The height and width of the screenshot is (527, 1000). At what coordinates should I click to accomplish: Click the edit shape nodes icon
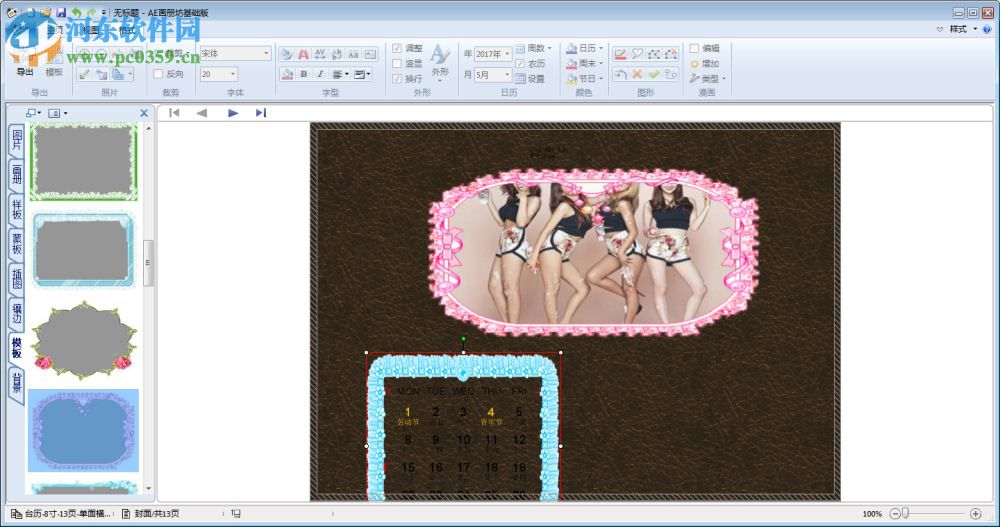coord(654,54)
